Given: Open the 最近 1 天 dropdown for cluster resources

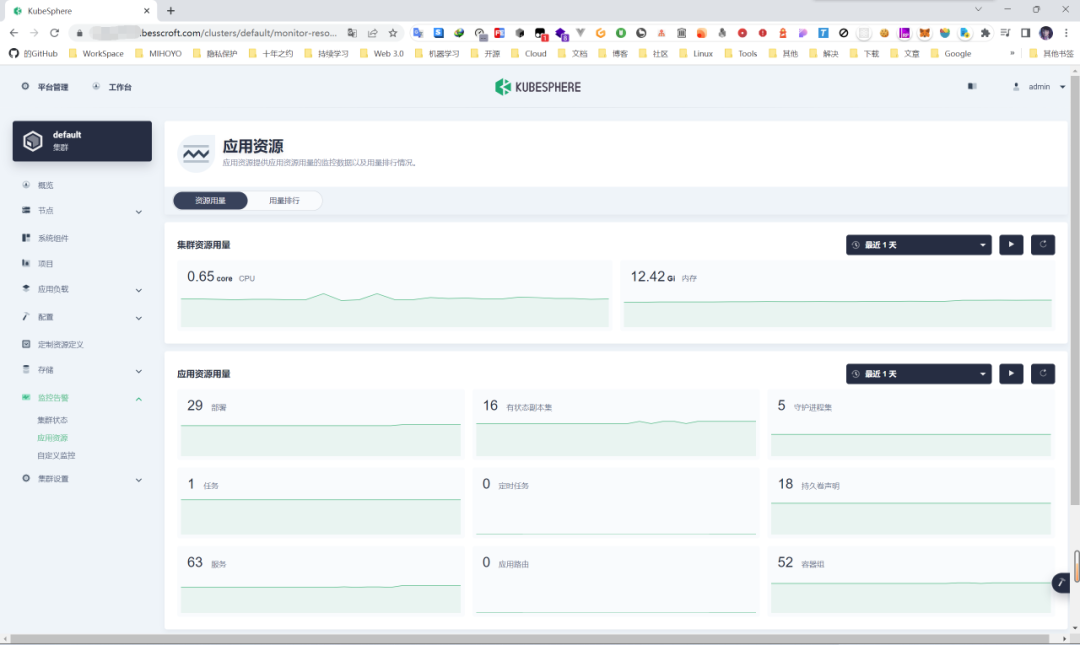Looking at the screenshot, I should [x=918, y=245].
